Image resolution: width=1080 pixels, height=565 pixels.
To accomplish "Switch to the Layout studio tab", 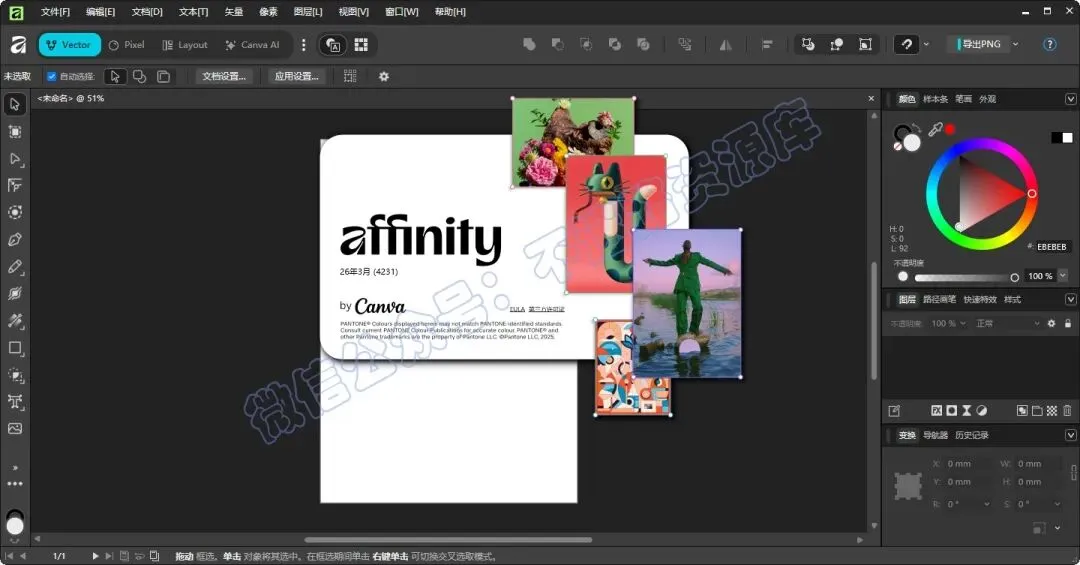I will click(185, 45).
